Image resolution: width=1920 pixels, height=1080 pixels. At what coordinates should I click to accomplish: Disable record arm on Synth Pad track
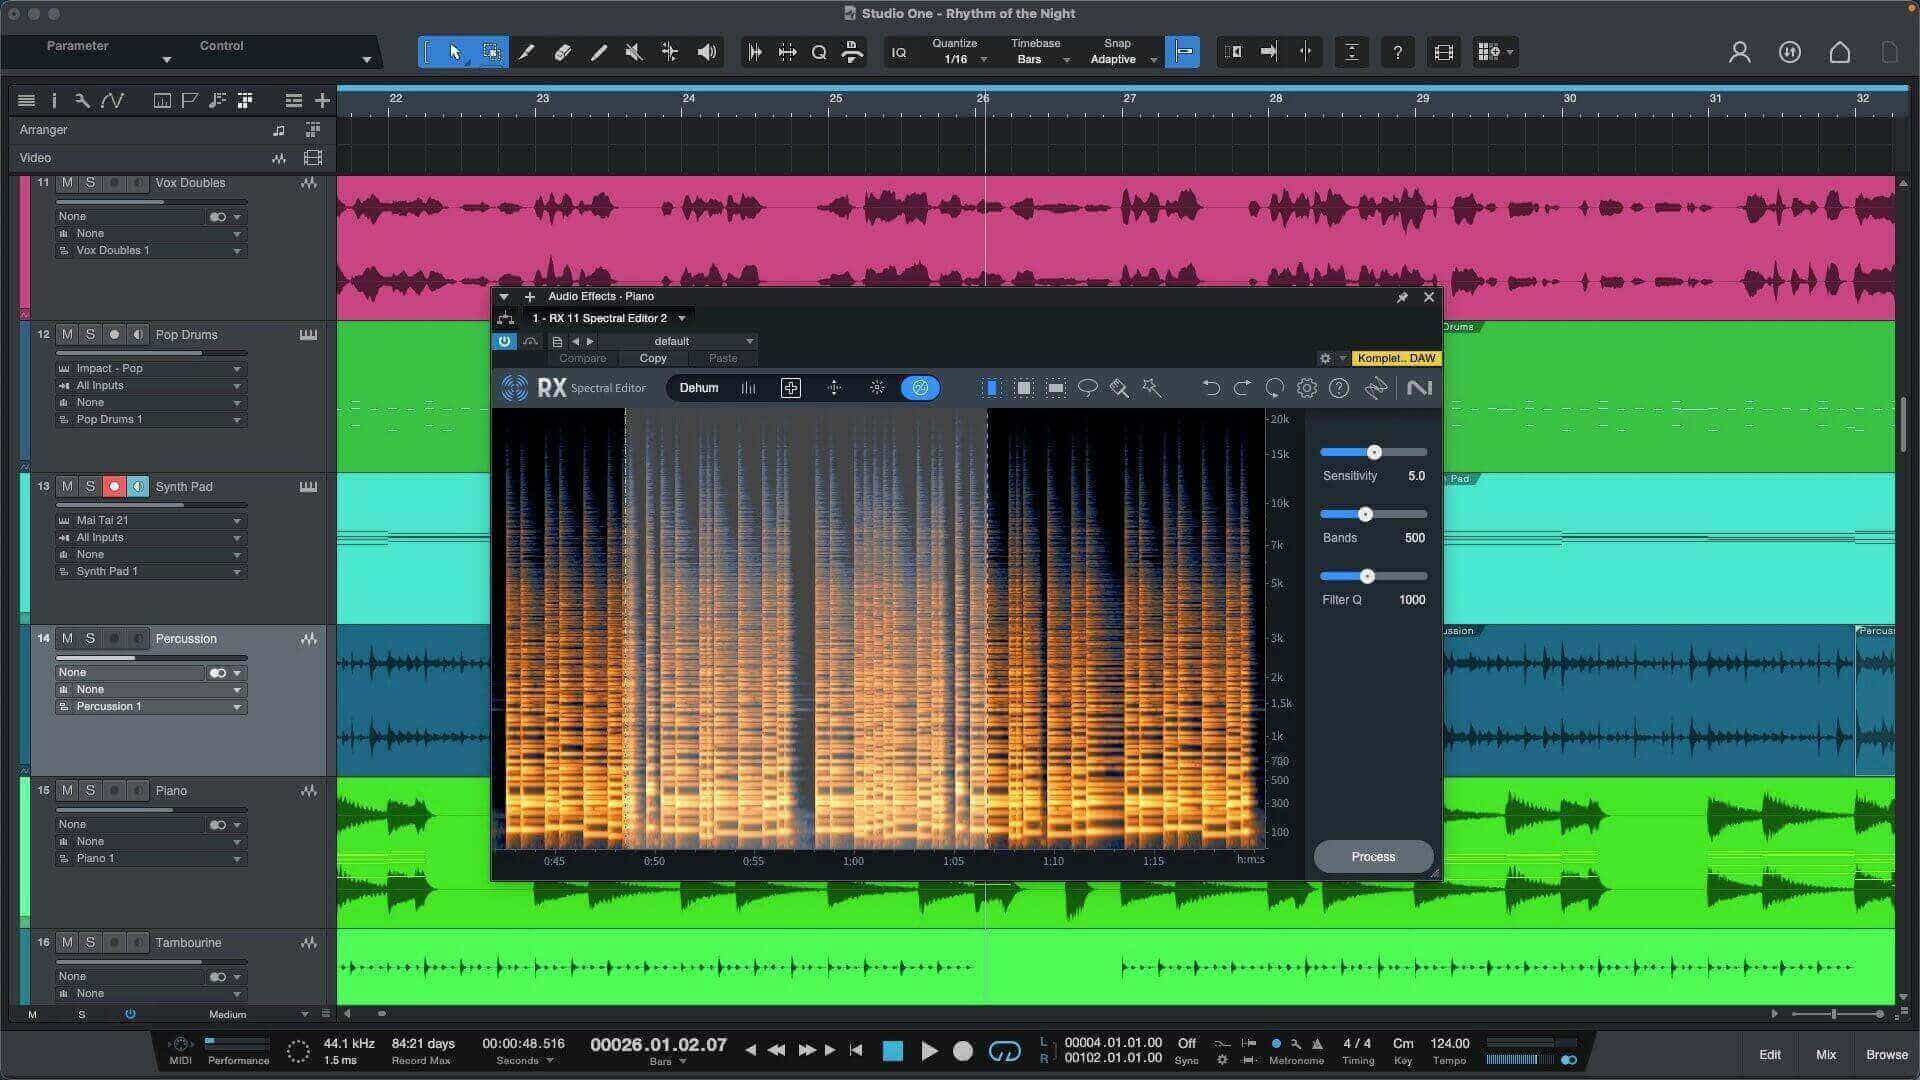[114, 487]
